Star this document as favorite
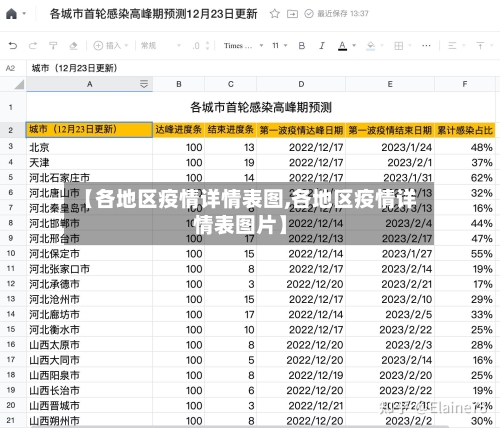 coord(275,14)
